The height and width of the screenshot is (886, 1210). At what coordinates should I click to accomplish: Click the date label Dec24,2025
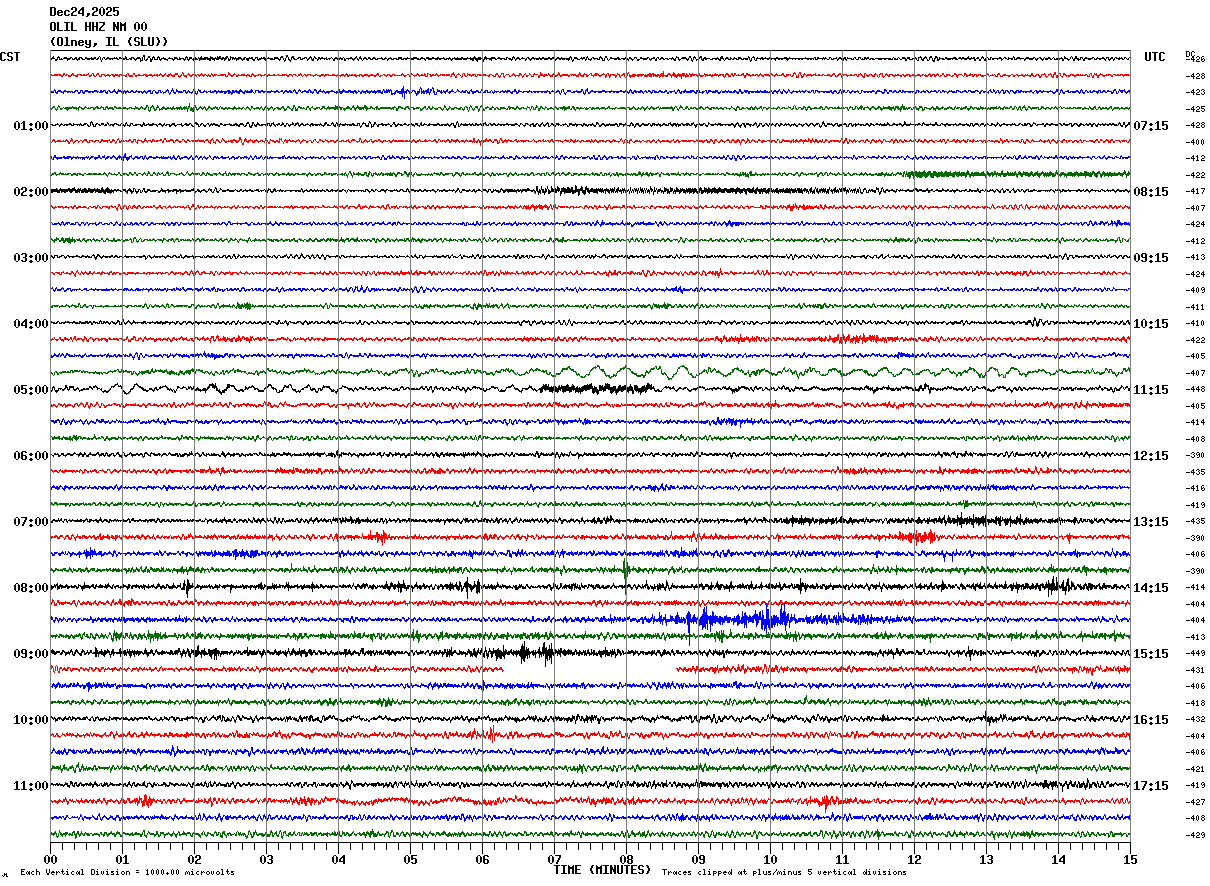pos(84,12)
